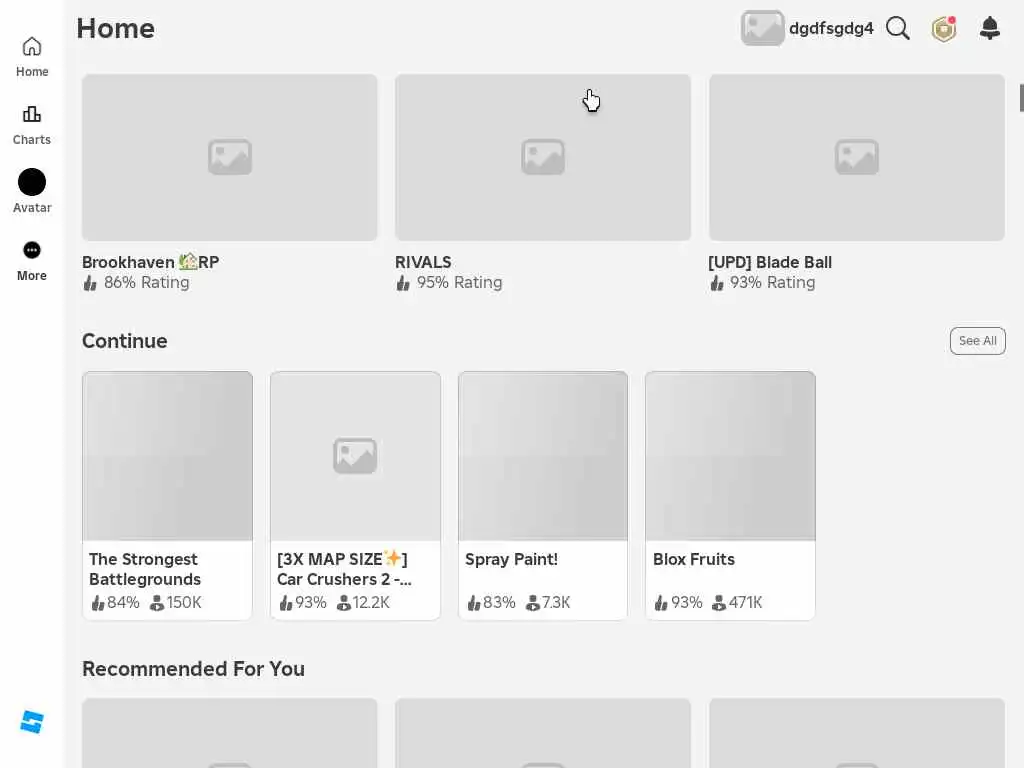Open The Strongest Battlegrounds card image
The height and width of the screenshot is (768, 1024).
(x=167, y=456)
